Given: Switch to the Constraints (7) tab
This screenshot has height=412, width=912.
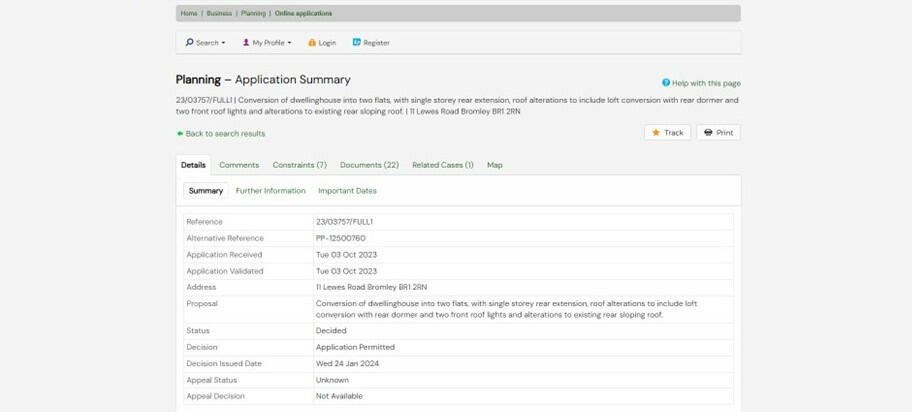Looking at the screenshot, I should (300, 165).
